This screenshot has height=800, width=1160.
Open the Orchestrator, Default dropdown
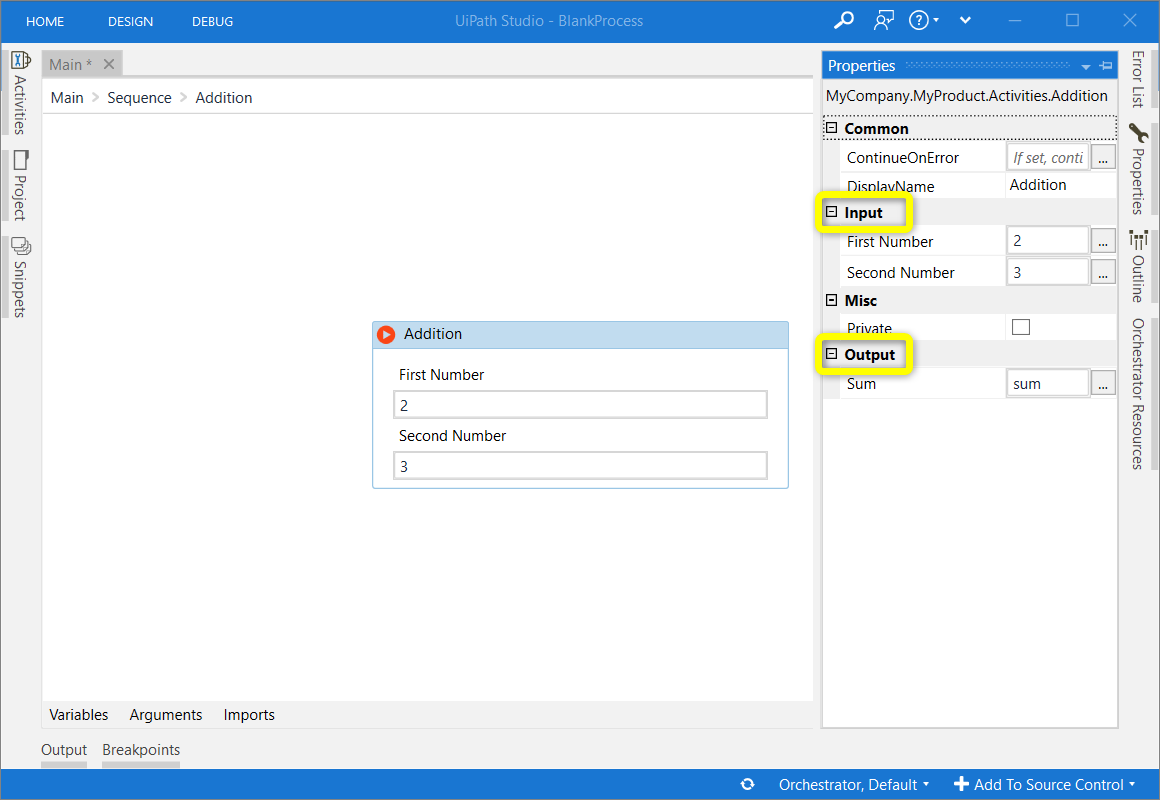(854, 785)
